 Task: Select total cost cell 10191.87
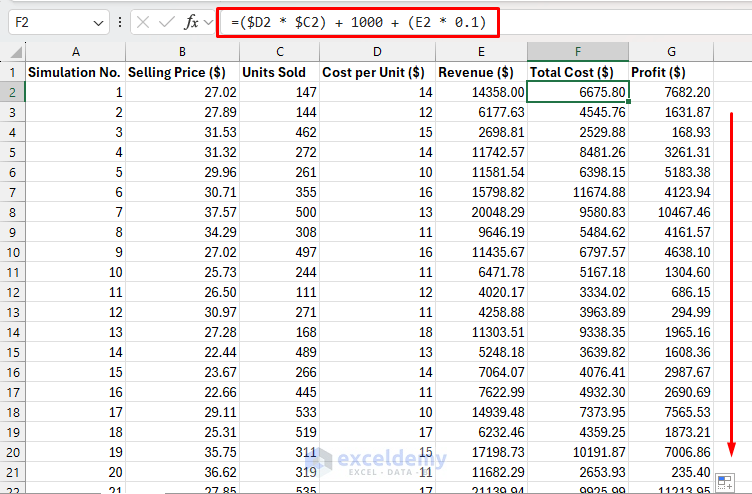tap(578, 452)
